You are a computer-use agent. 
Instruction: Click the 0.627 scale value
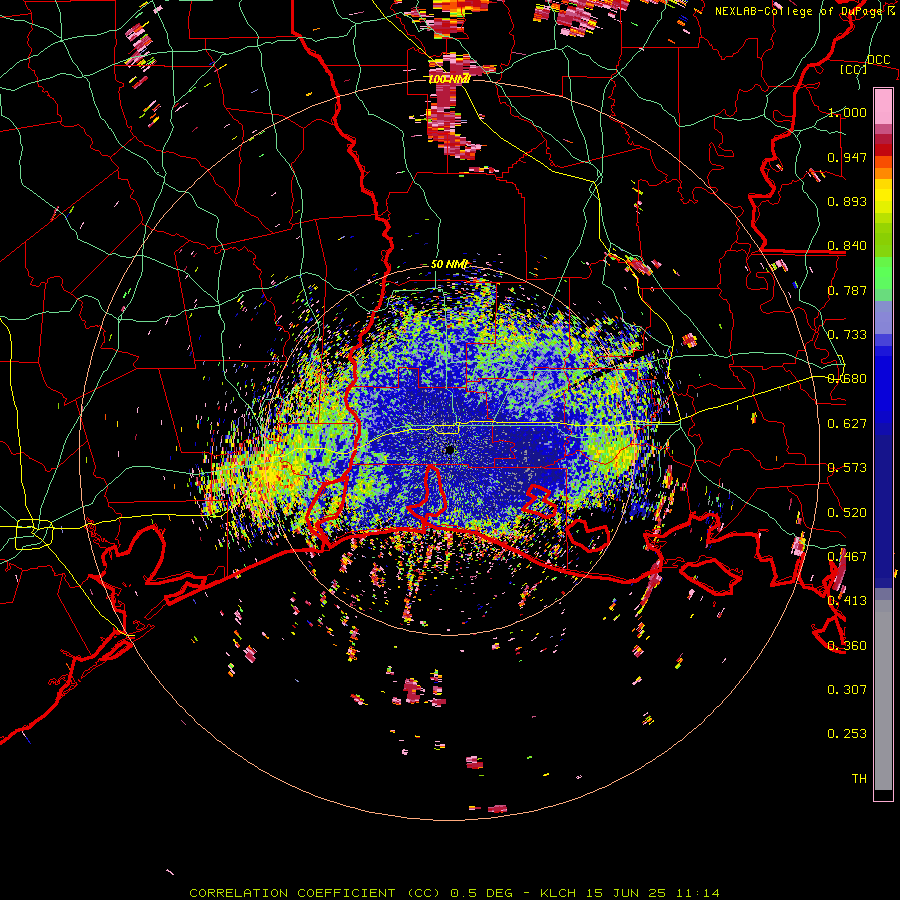coord(847,424)
